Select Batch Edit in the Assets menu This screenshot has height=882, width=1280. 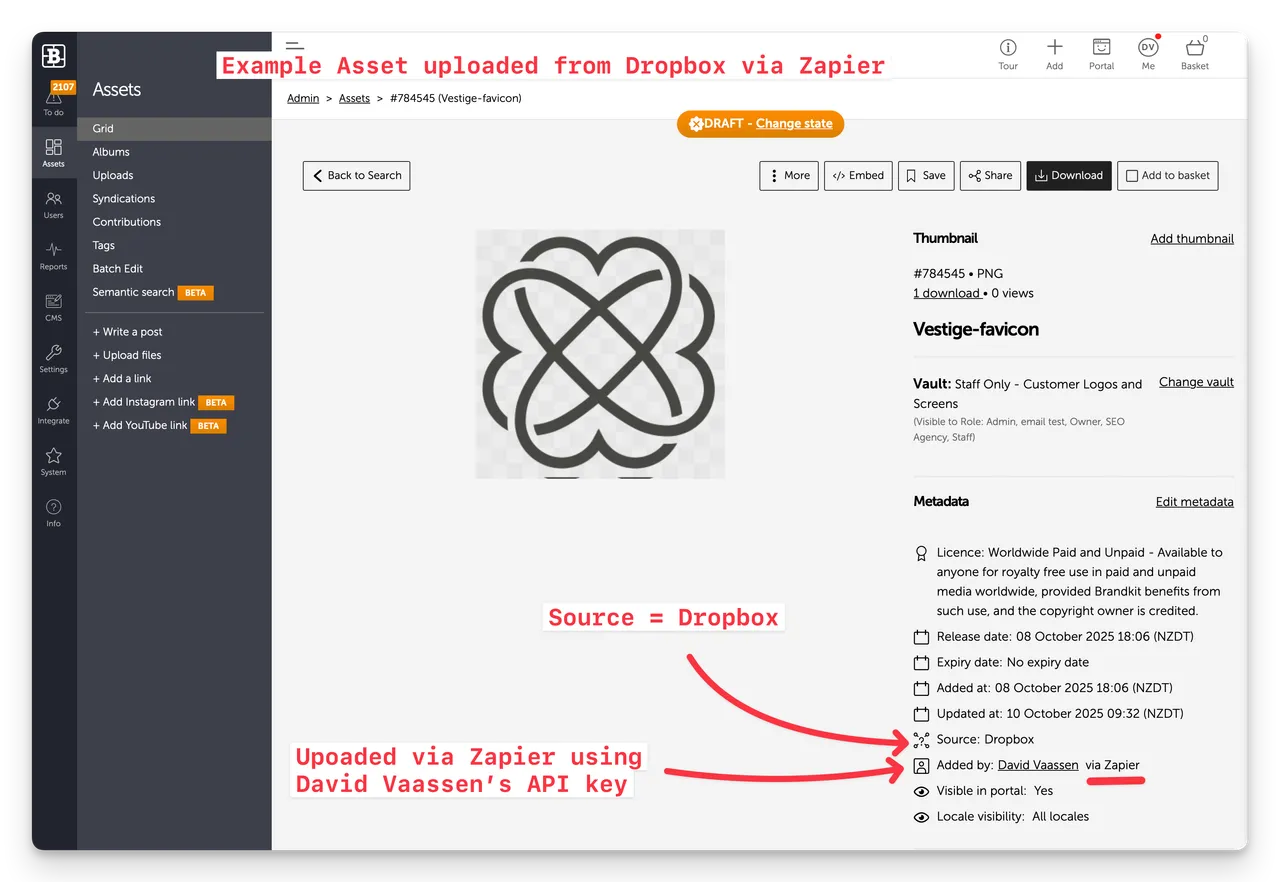click(118, 269)
